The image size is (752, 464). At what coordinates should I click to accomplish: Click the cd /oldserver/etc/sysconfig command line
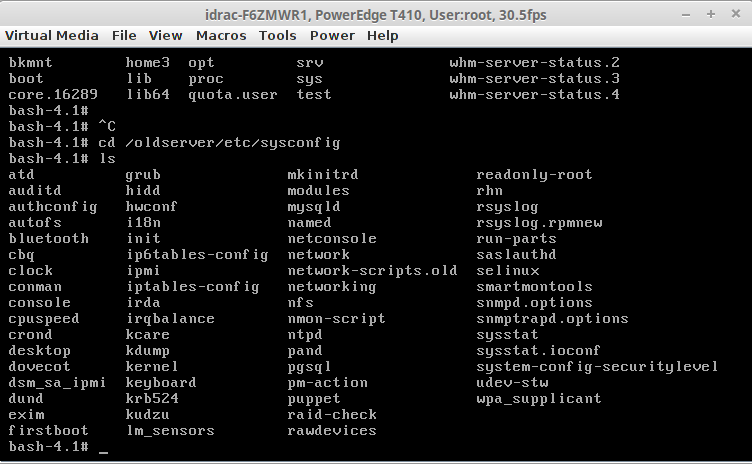coord(219,142)
